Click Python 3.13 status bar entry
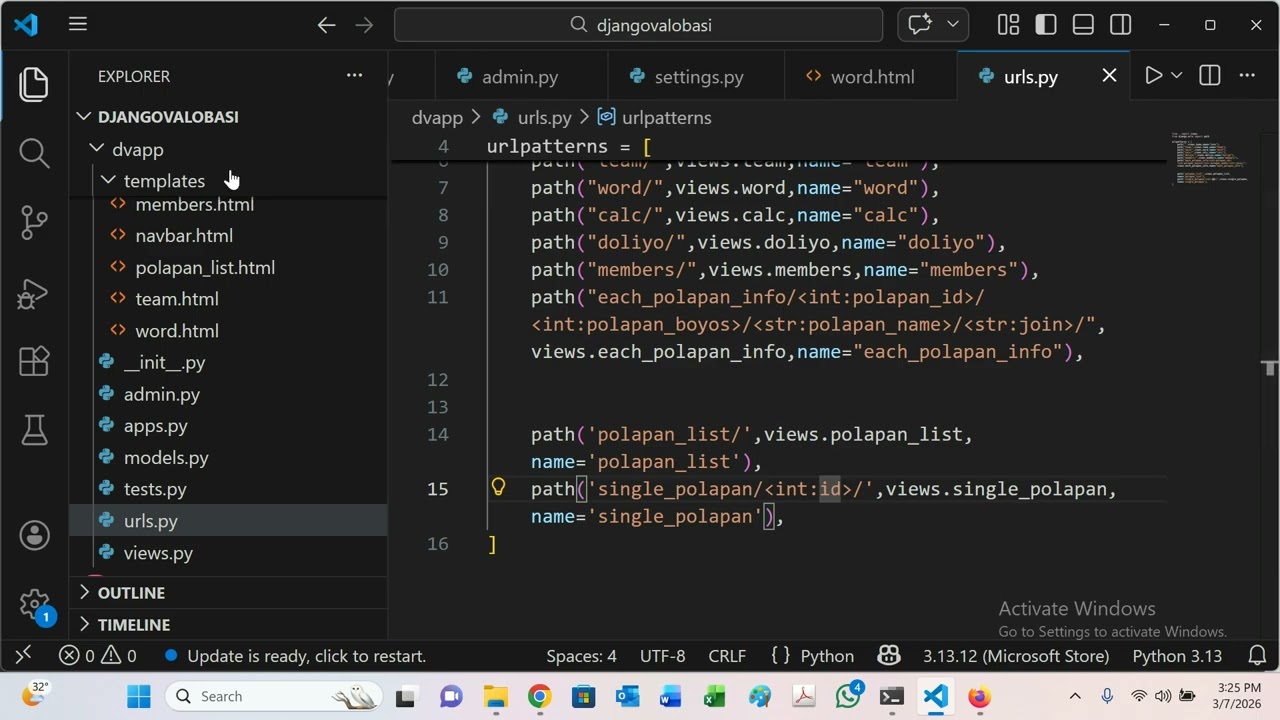This screenshot has width=1280, height=720. (x=1177, y=656)
